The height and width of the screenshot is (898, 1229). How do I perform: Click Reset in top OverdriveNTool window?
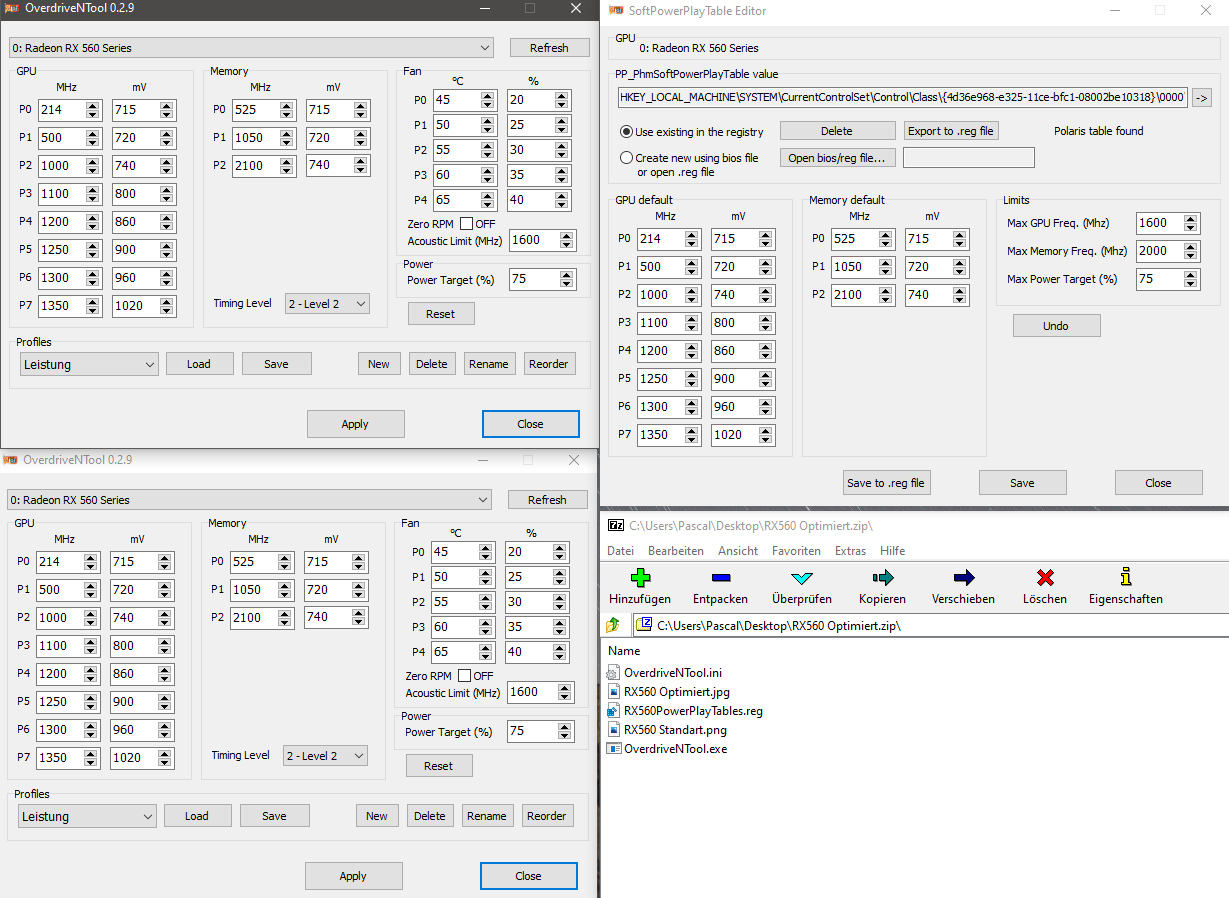pos(440,314)
